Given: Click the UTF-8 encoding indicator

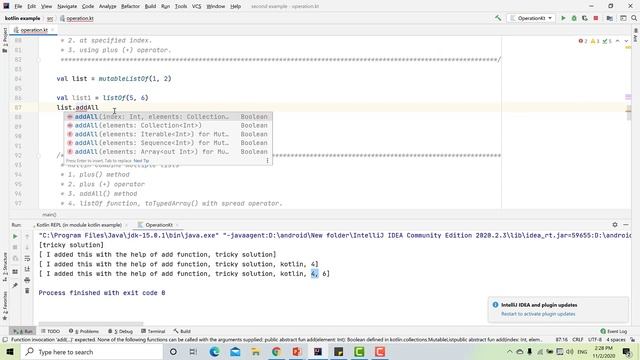Looking at the screenshot, I should point(595,340).
